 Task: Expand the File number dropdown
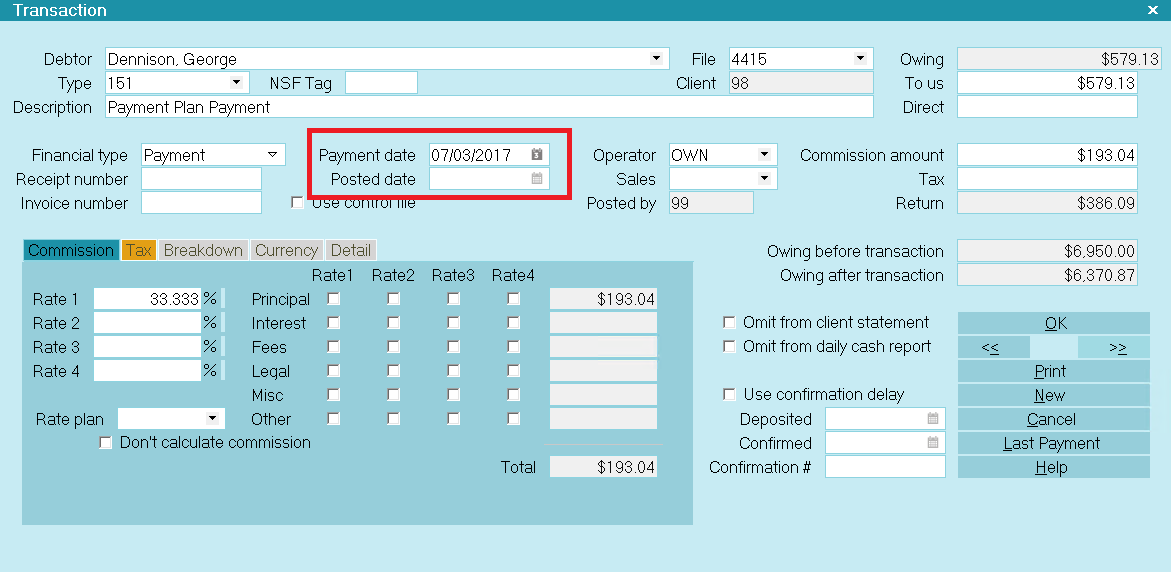click(x=860, y=58)
